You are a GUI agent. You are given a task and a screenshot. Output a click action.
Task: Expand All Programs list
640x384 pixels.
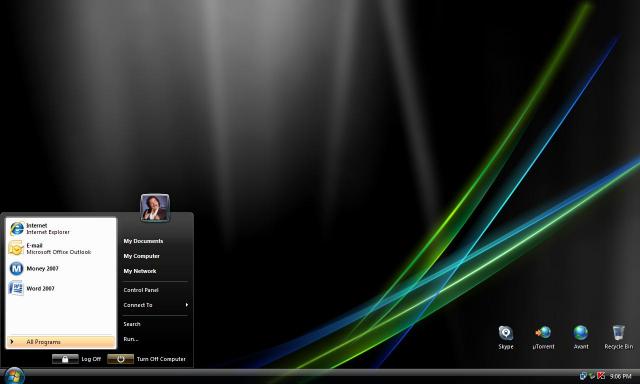[x=61, y=342]
